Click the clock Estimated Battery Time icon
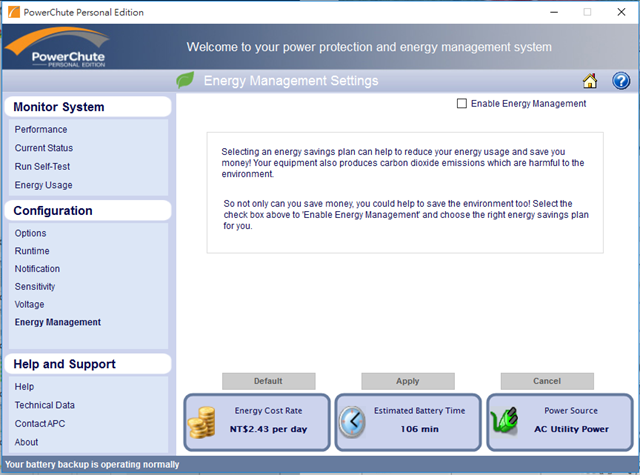This screenshot has width=640, height=475. coord(352,422)
